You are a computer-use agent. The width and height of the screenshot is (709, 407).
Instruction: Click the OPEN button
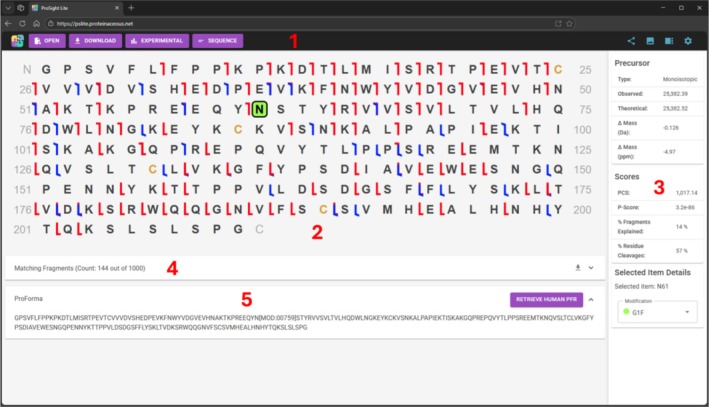(x=47, y=41)
